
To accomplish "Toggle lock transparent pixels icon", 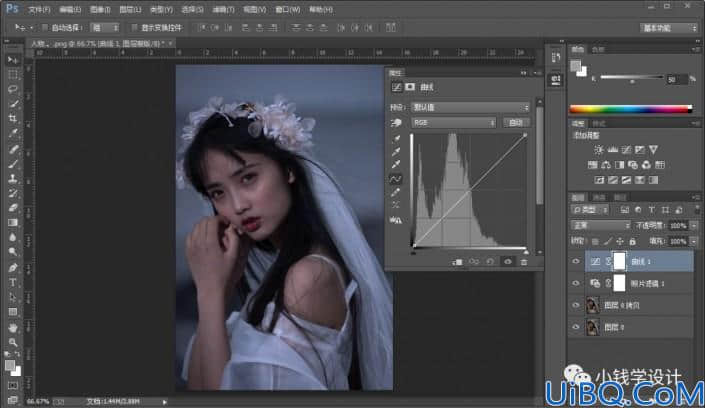I will click(595, 242).
